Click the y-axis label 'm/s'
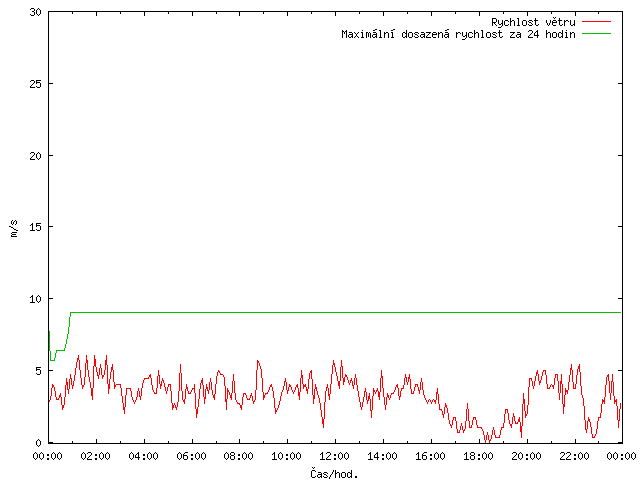 (14, 228)
